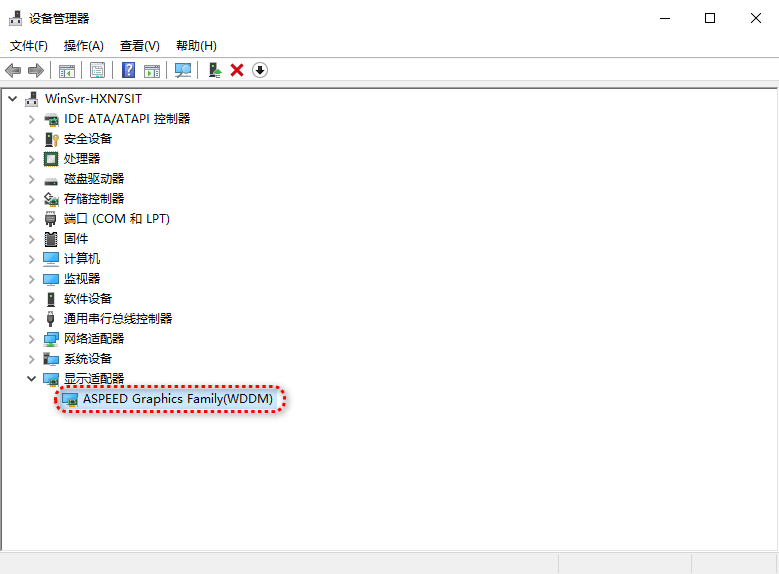Image resolution: width=779 pixels, height=574 pixels.
Task: Click the Forward arrow toolbar icon
Action: pyautogui.click(x=36, y=71)
